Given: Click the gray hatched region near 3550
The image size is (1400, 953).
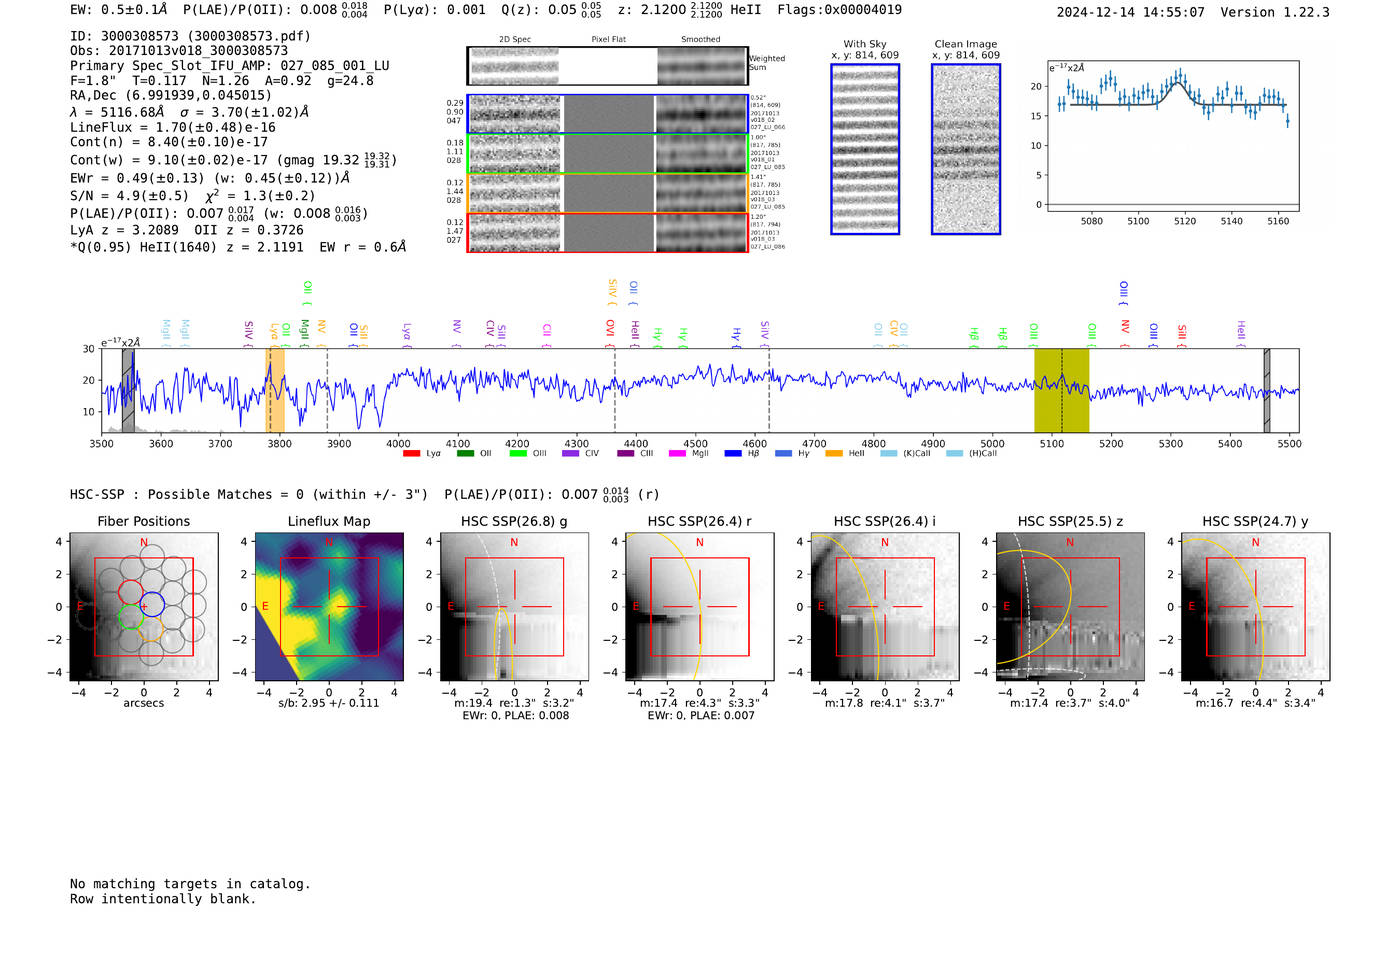Looking at the screenshot, I should (x=128, y=390).
